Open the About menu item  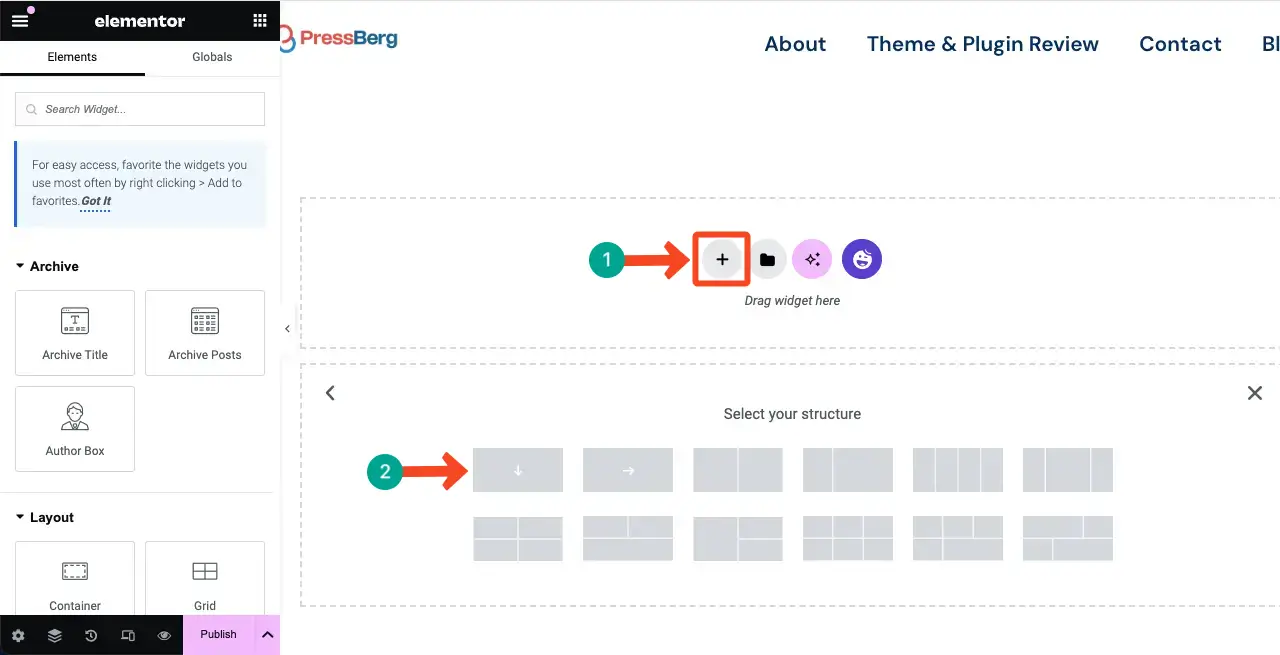pos(795,44)
